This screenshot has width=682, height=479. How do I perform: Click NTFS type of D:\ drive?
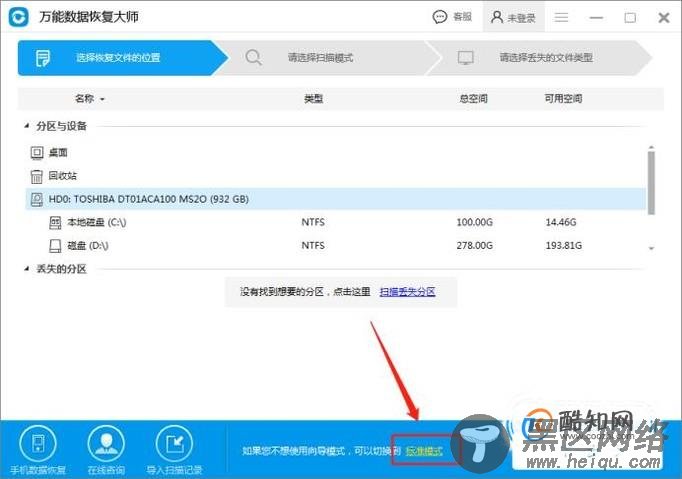pyautogui.click(x=313, y=246)
